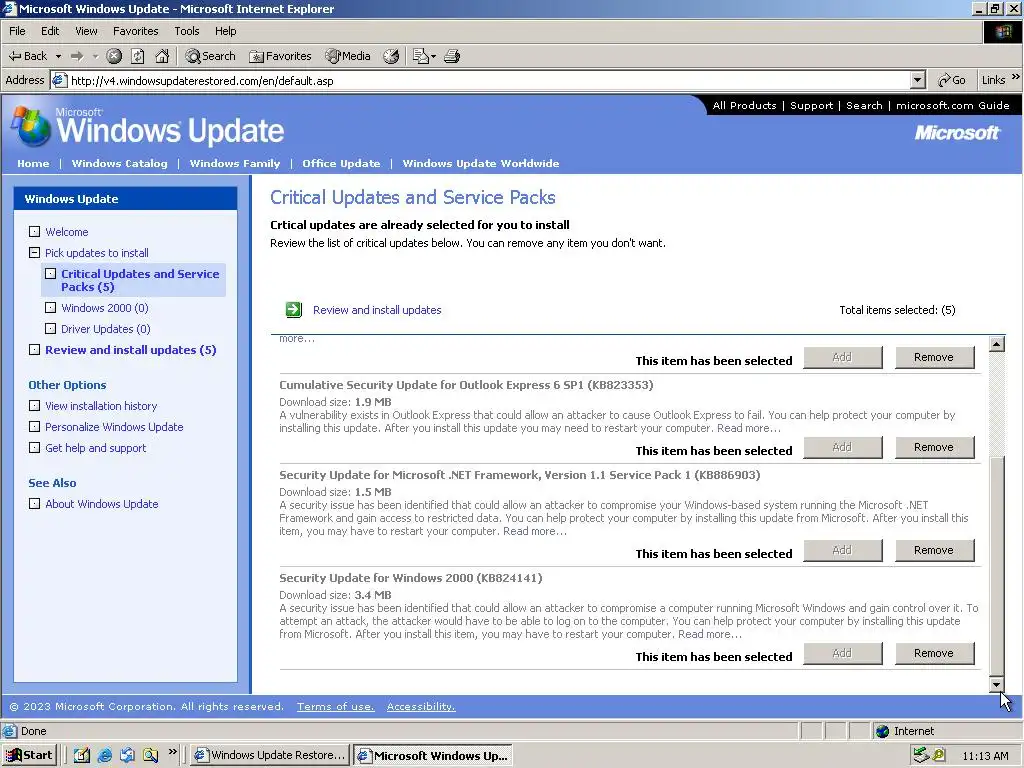Switch to Windows Update Restore taskbar window

pos(270,755)
